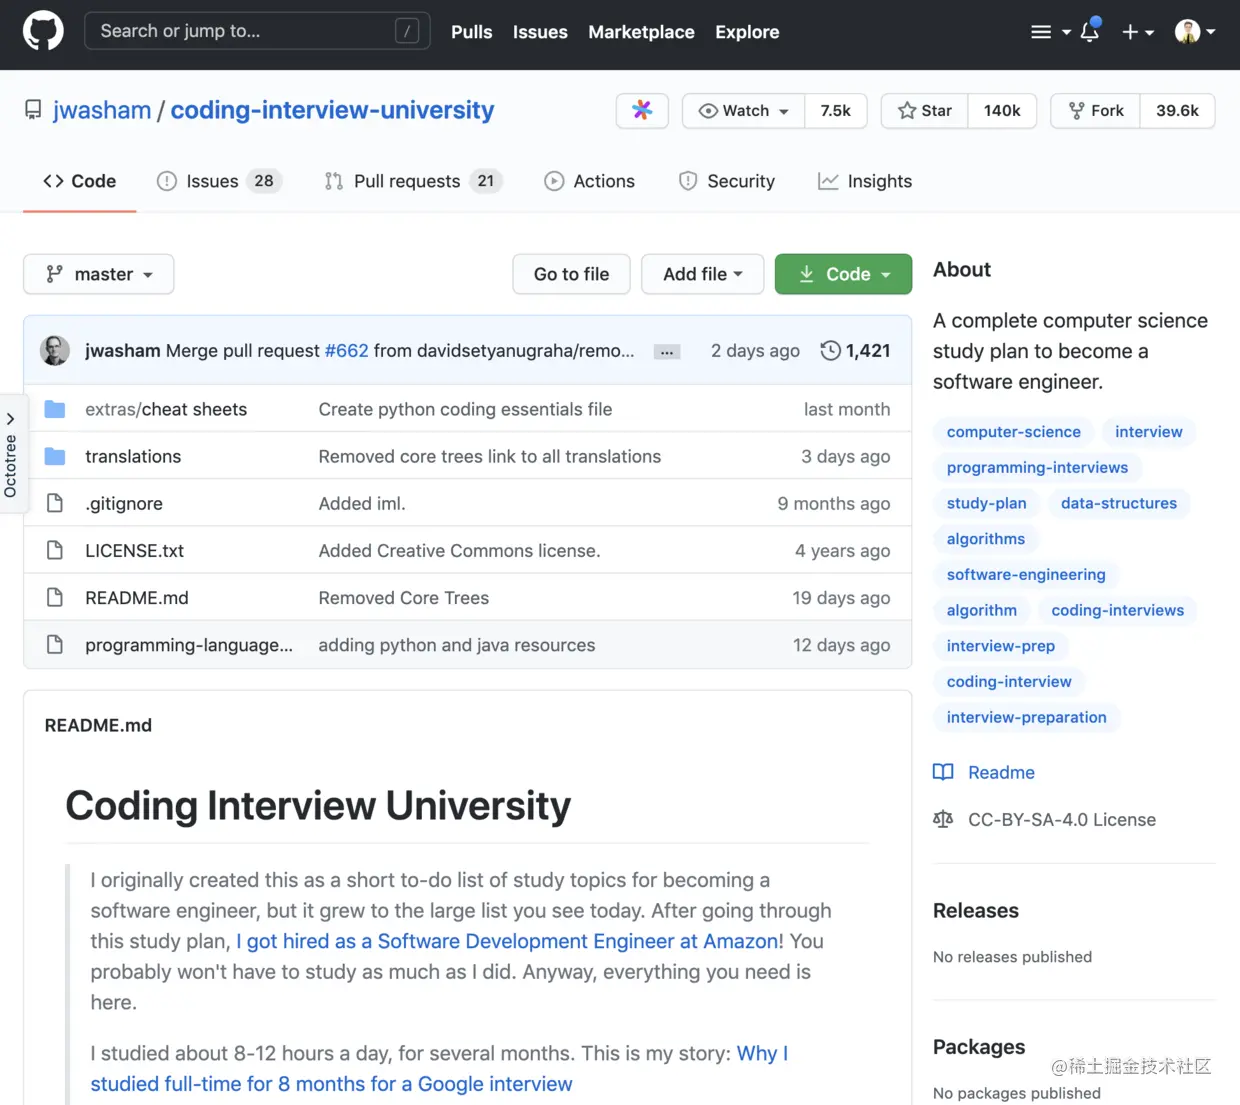Open the 1,421 commits link
This screenshot has height=1105, width=1240.
(856, 351)
